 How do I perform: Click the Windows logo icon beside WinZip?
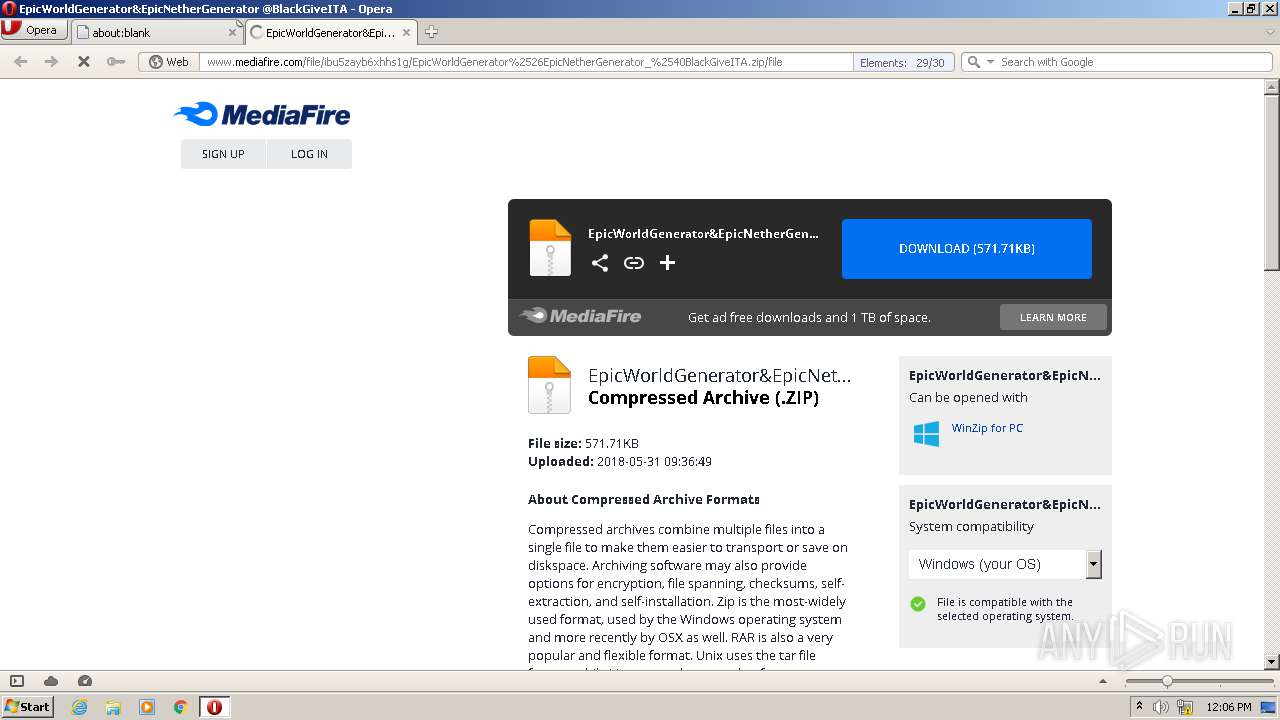(926, 433)
